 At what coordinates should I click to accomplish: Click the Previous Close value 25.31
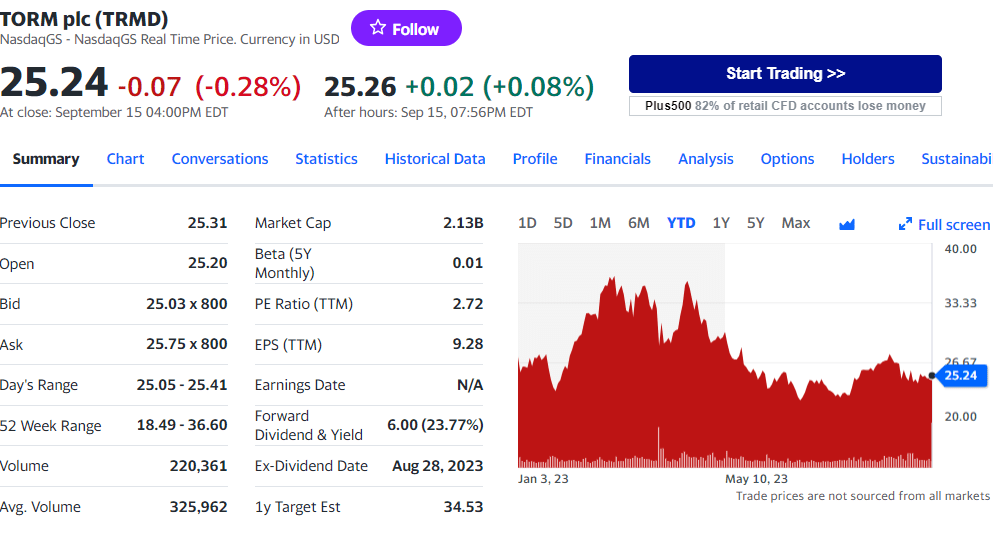[x=207, y=223]
